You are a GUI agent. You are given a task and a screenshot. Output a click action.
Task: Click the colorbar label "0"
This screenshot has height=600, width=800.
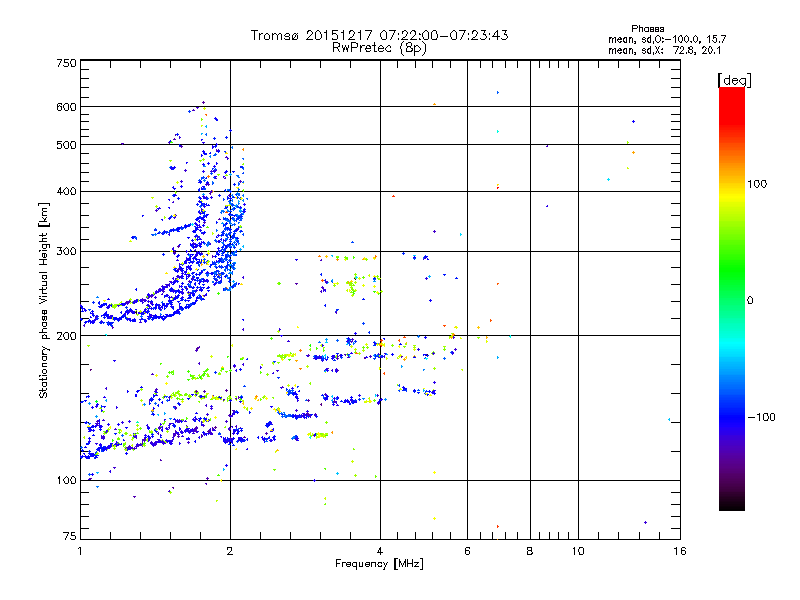[750, 301]
